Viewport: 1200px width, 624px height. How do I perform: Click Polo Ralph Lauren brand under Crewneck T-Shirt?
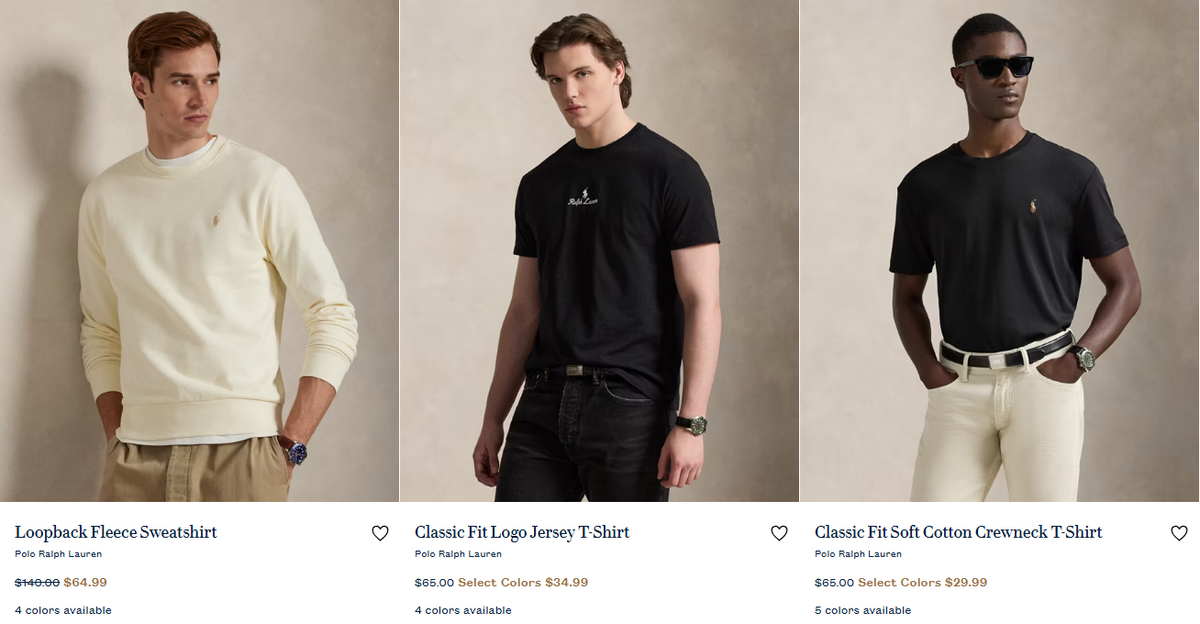coord(858,554)
